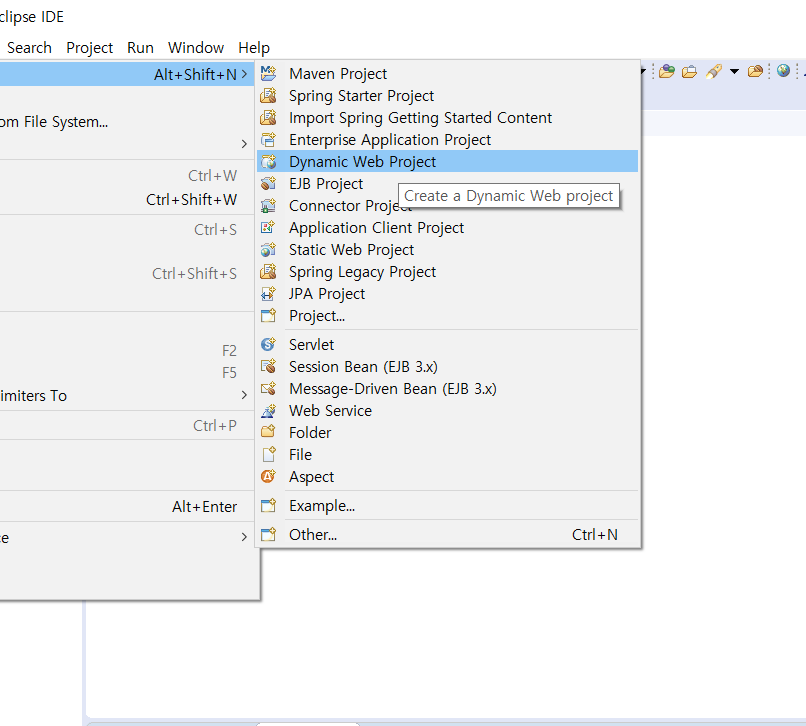806x726 pixels.
Task: Click the folder with purple and green spheres toolbar icon
Action: pos(667,71)
